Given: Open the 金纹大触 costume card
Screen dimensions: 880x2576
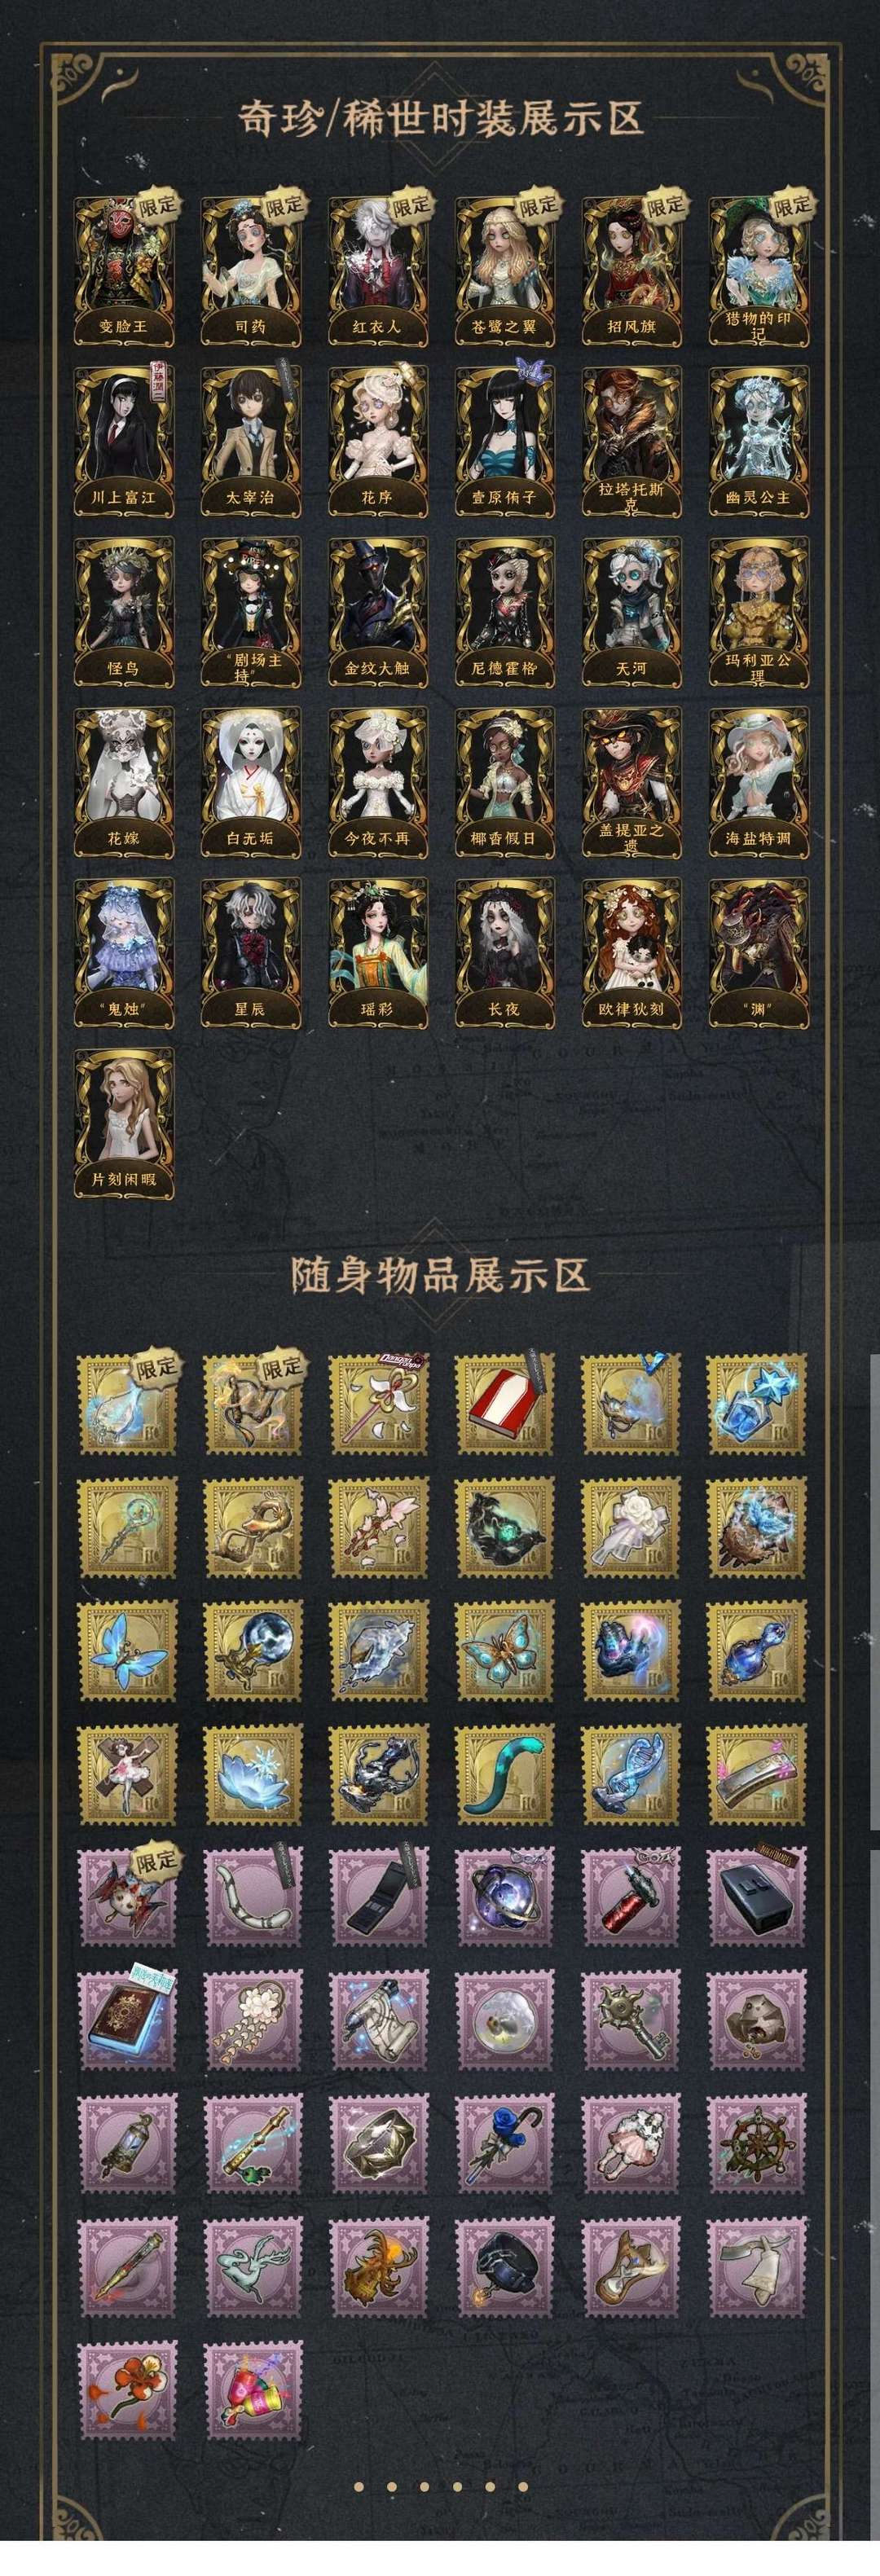Looking at the screenshot, I should (377, 612).
